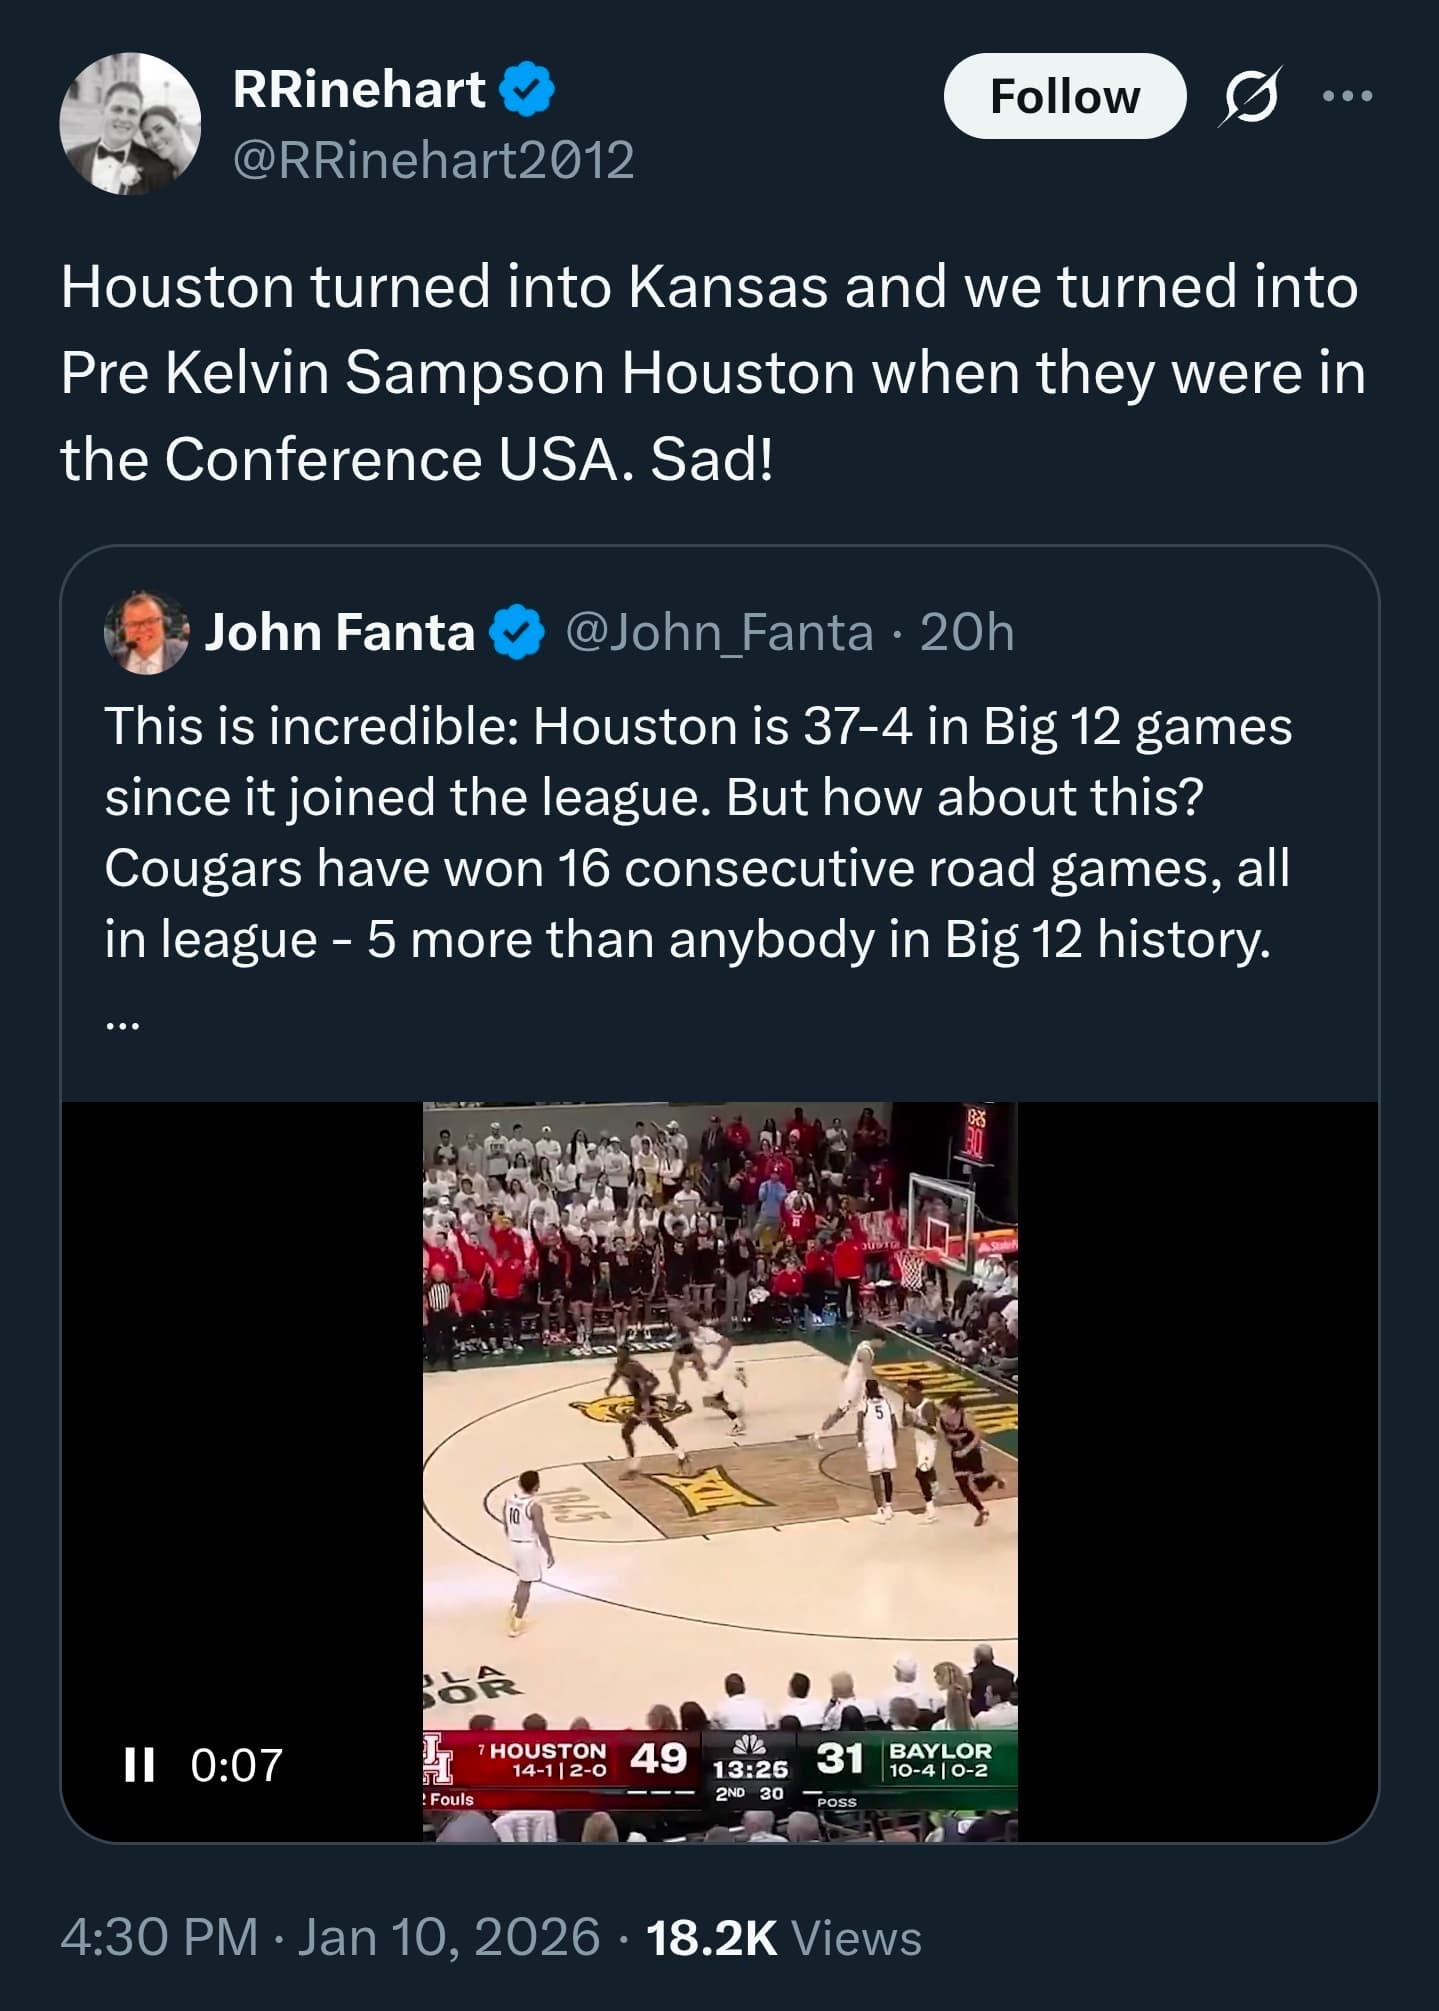This screenshot has height=2011, width=1439.
Task: Visit the @John_Fanta handle
Action: point(719,632)
